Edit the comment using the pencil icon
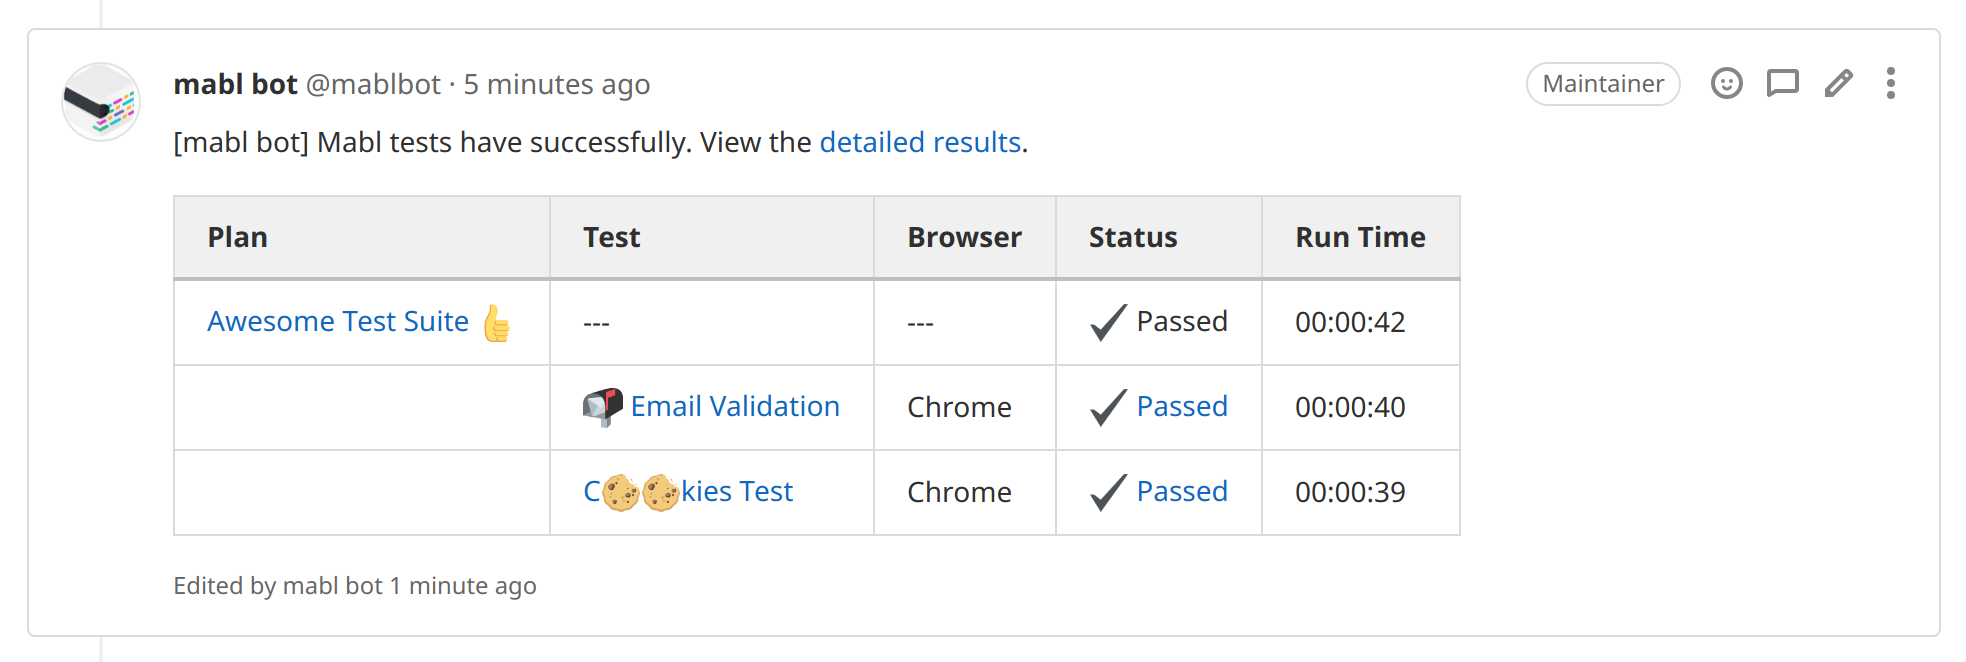 [x=1838, y=83]
